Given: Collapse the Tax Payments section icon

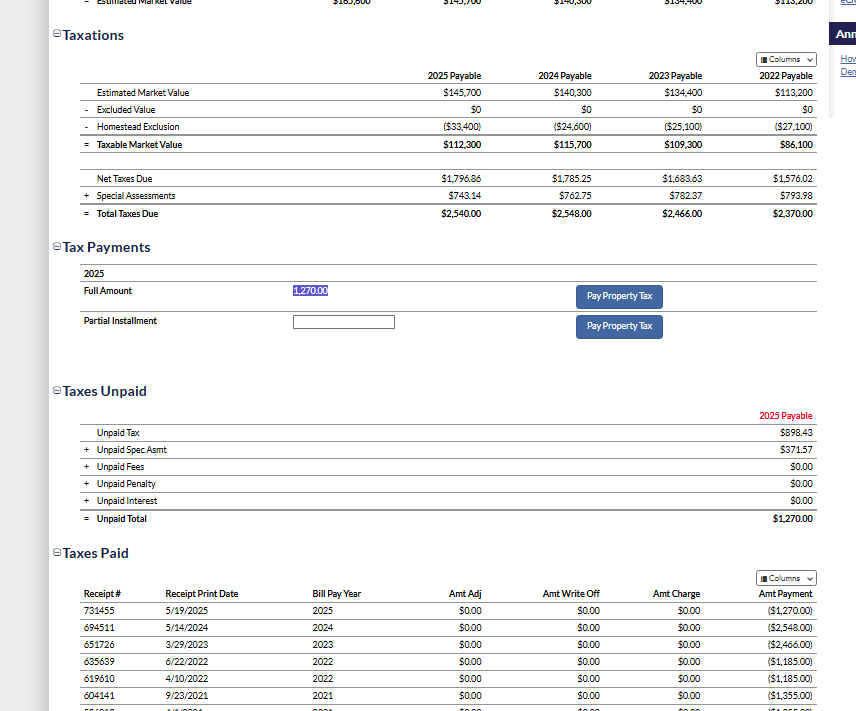Looking at the screenshot, I should (x=56, y=247).
